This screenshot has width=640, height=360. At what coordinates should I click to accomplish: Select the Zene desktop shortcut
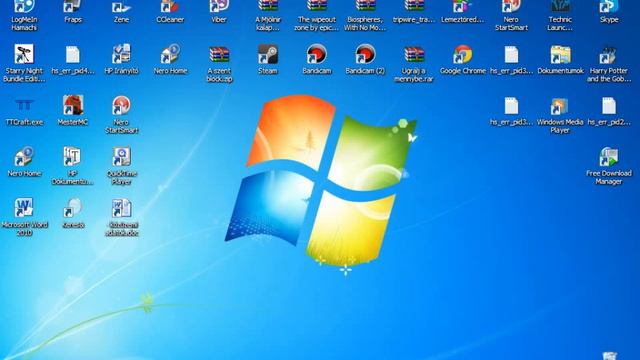(121, 11)
